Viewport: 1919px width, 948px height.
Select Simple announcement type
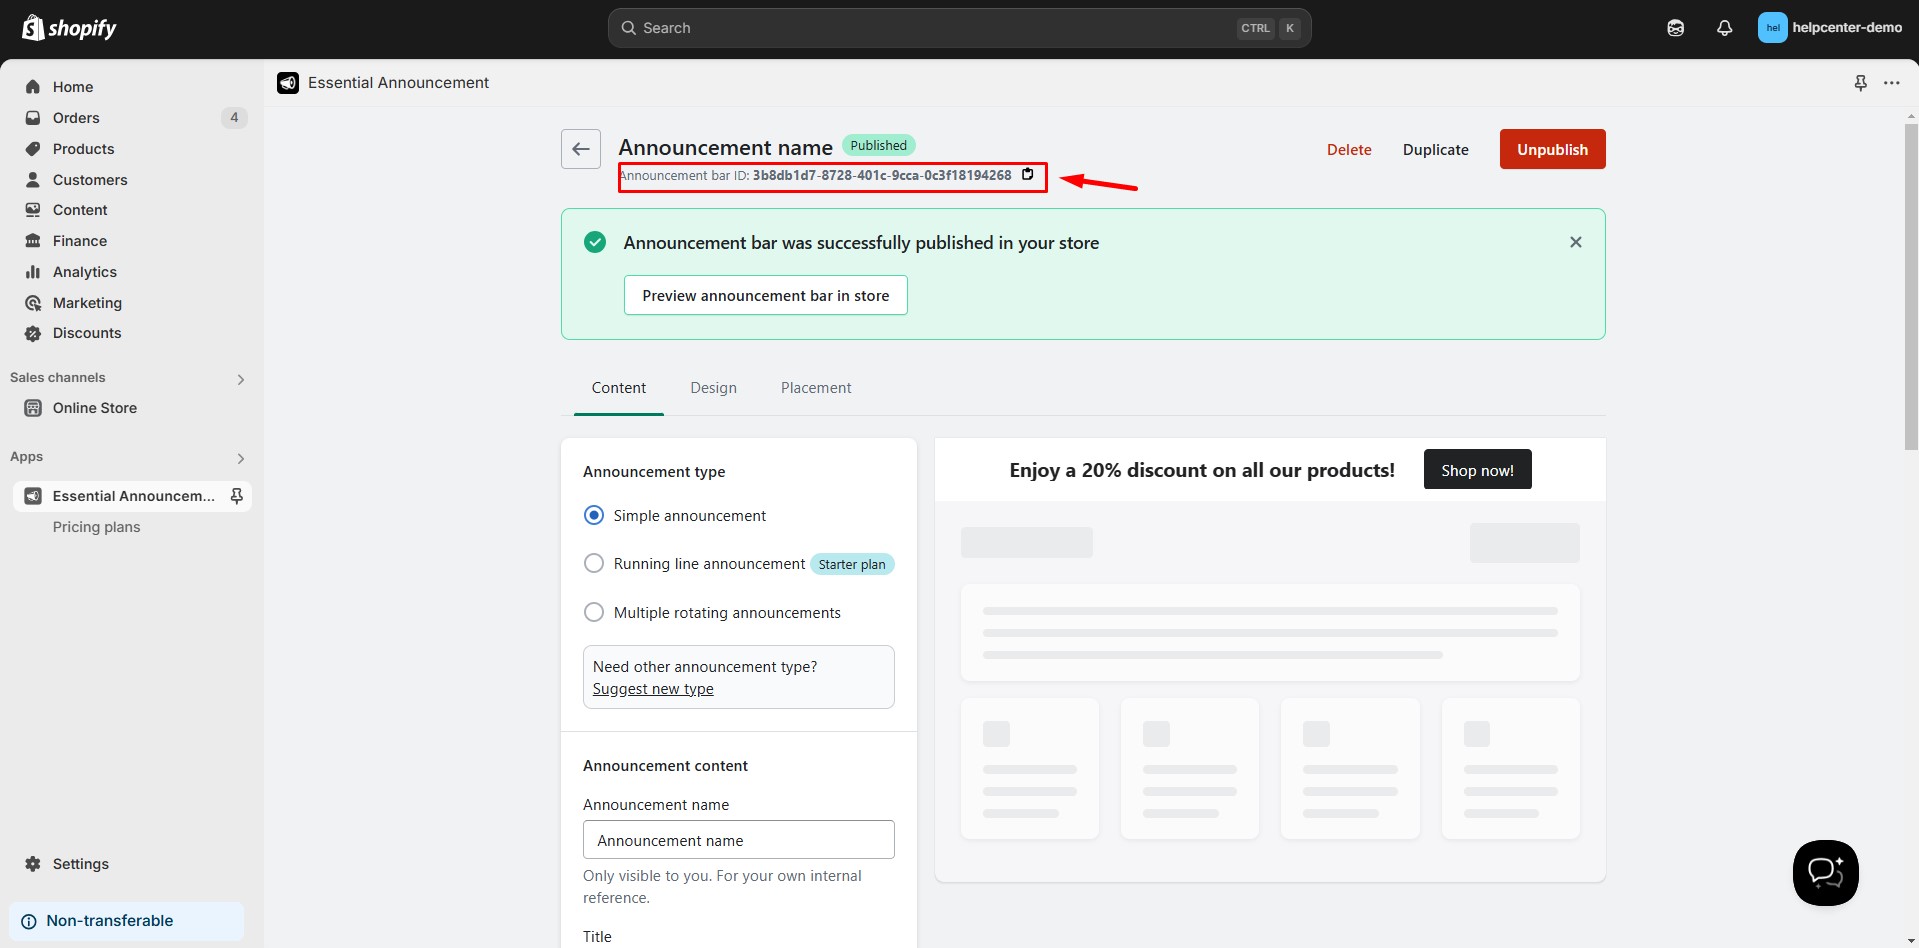(594, 515)
